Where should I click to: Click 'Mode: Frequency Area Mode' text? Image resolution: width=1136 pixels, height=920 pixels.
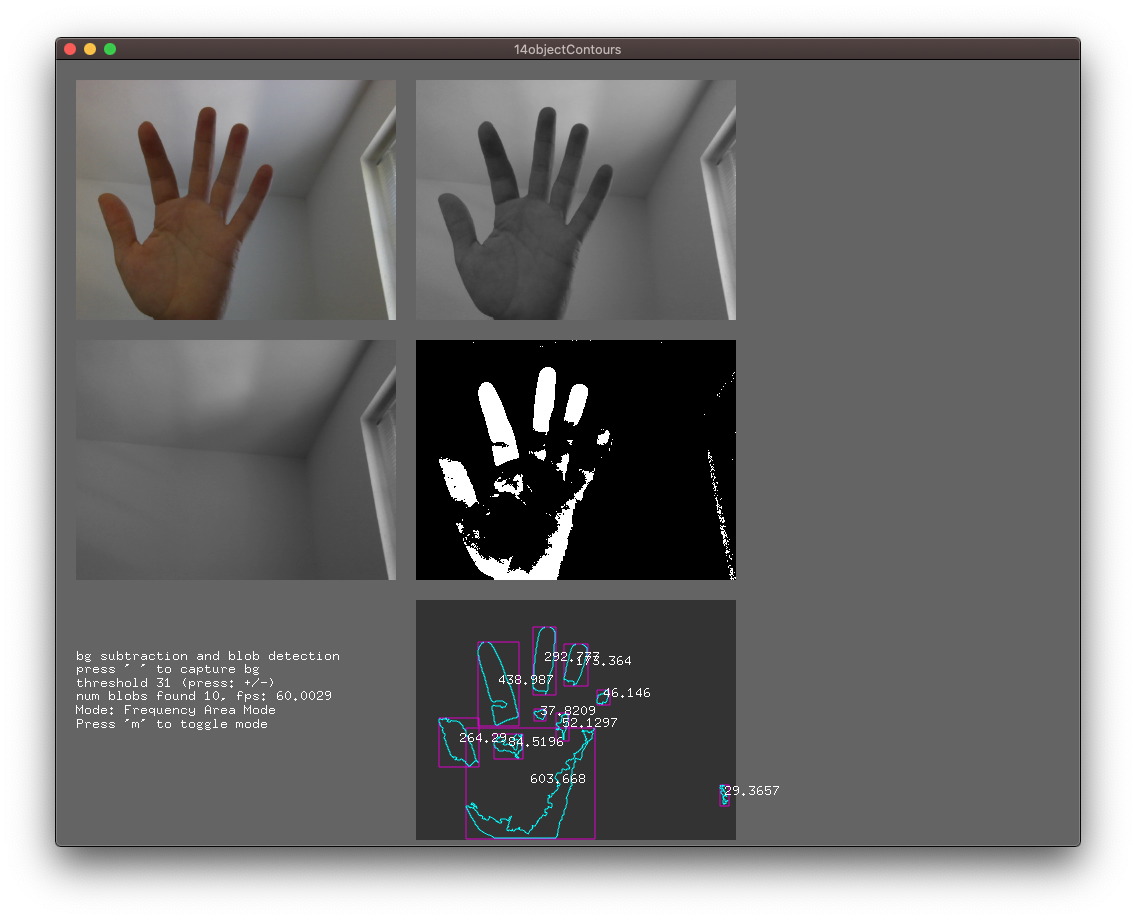coord(176,710)
